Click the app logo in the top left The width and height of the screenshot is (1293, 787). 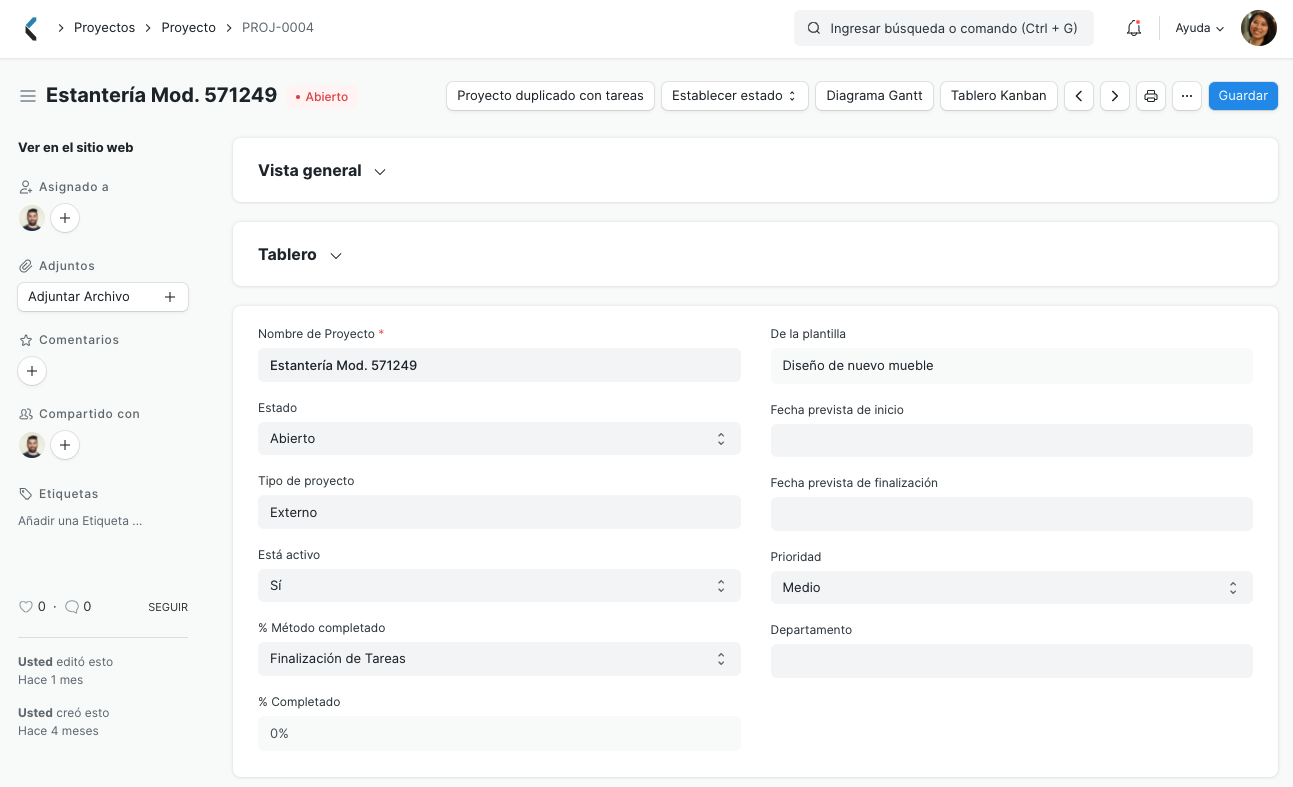[31, 28]
